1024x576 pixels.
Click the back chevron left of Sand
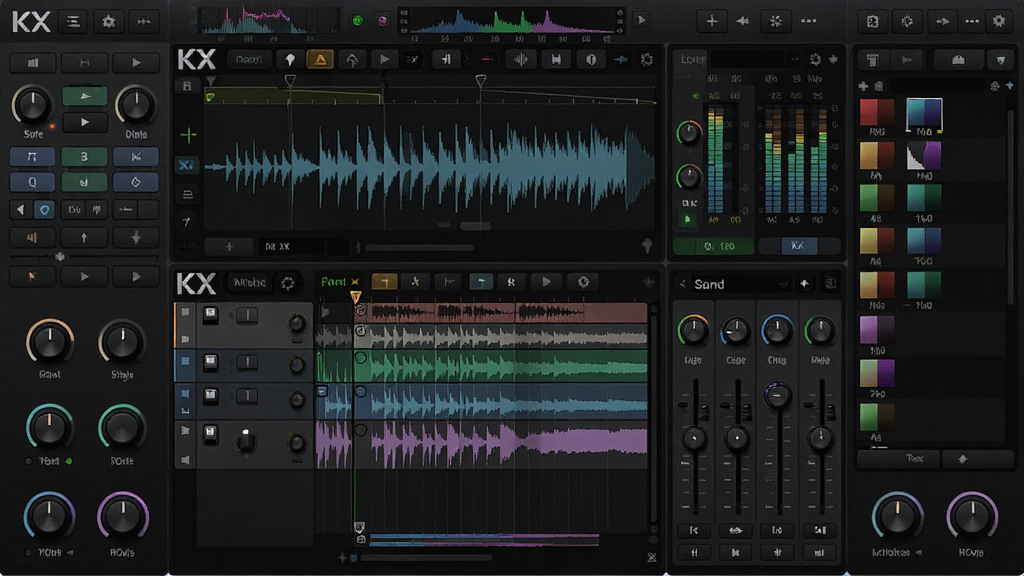682,284
